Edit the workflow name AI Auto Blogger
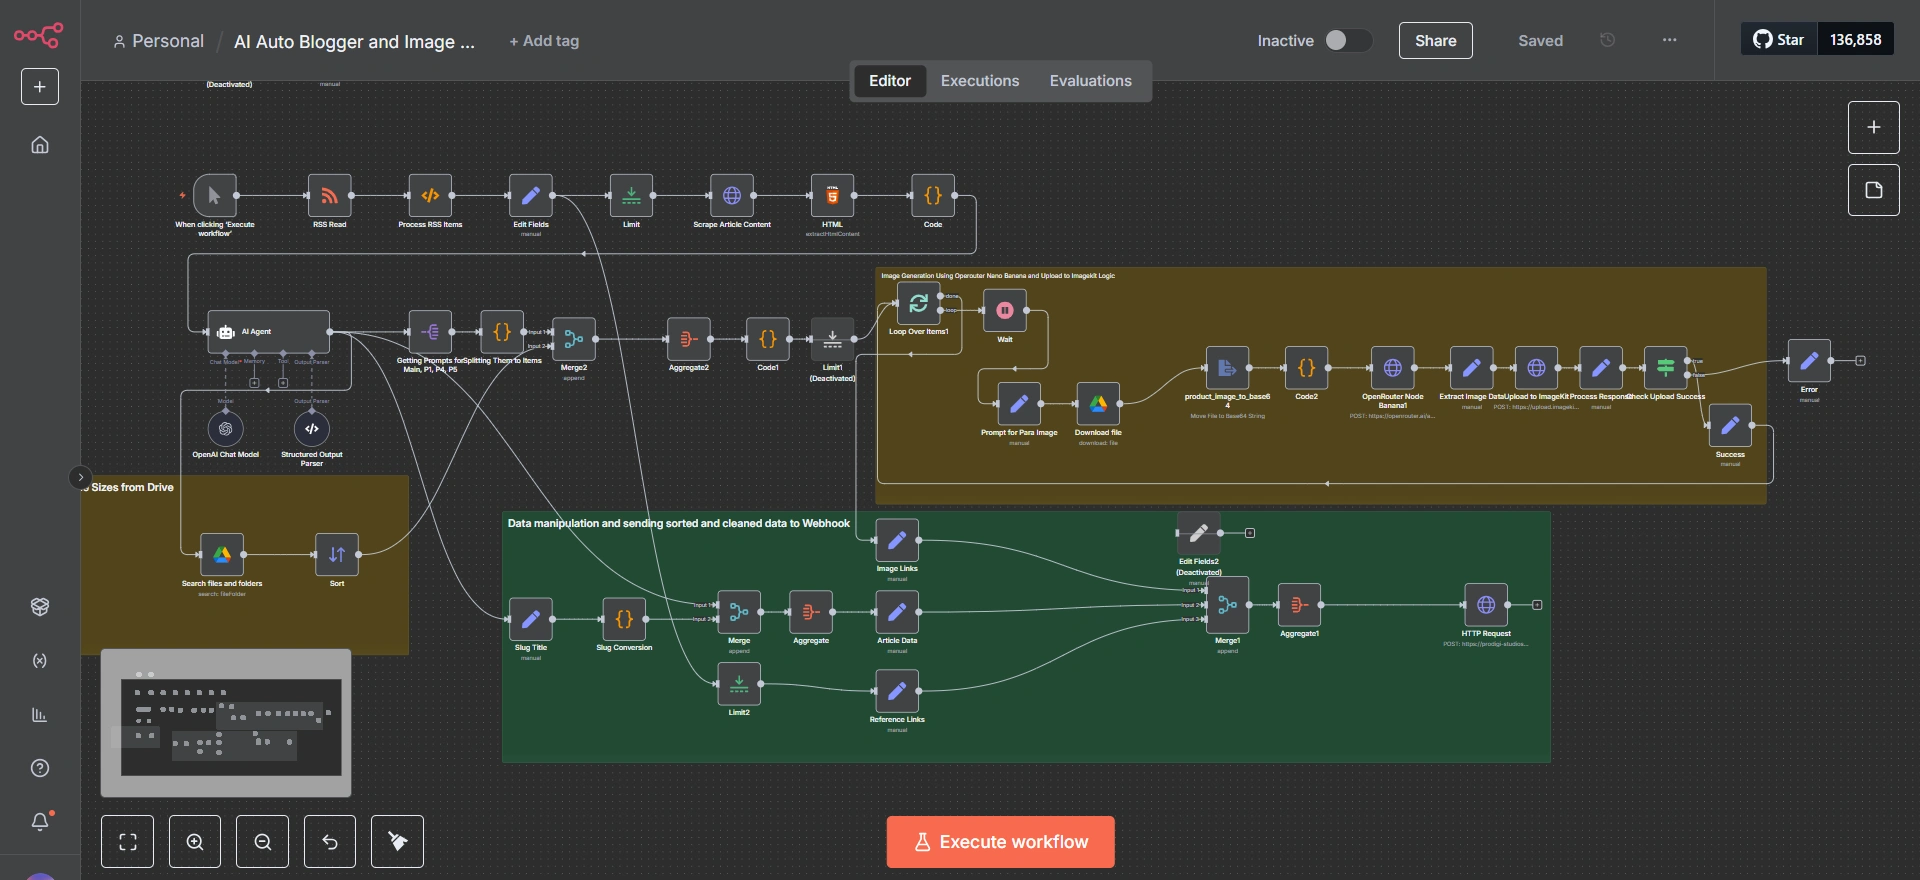 (354, 41)
